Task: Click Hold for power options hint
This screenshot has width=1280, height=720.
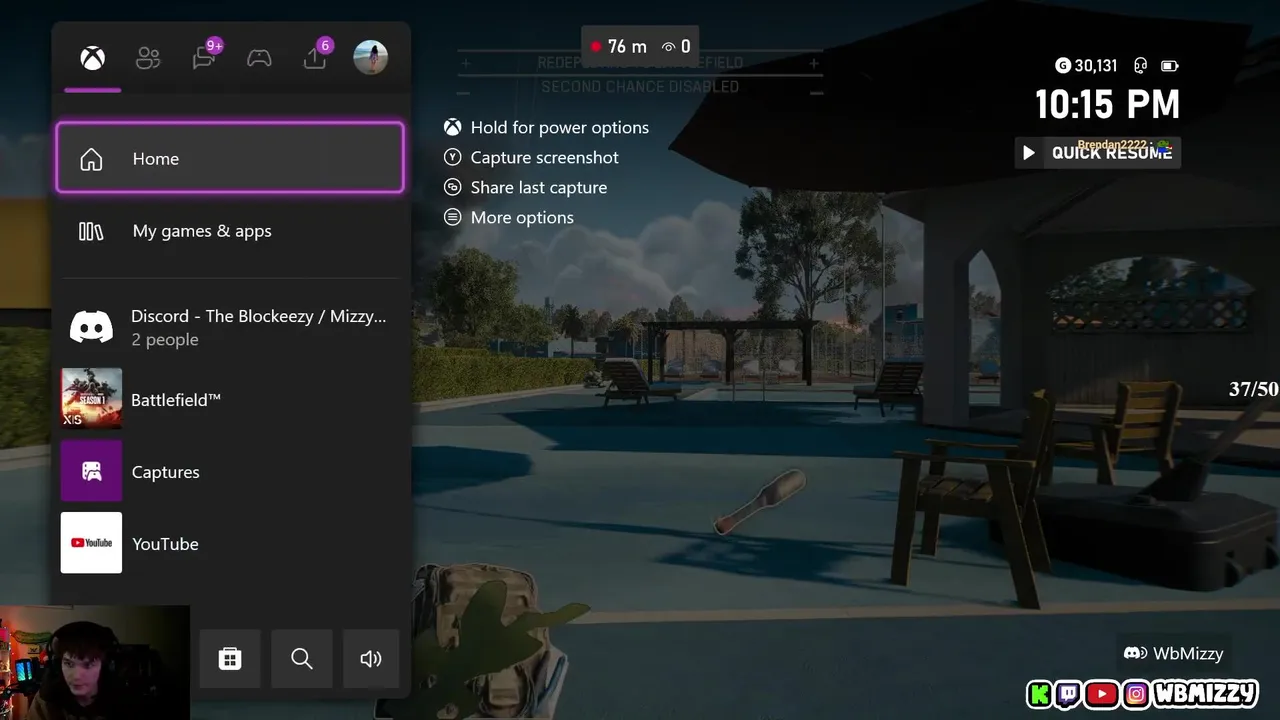Action: point(560,127)
